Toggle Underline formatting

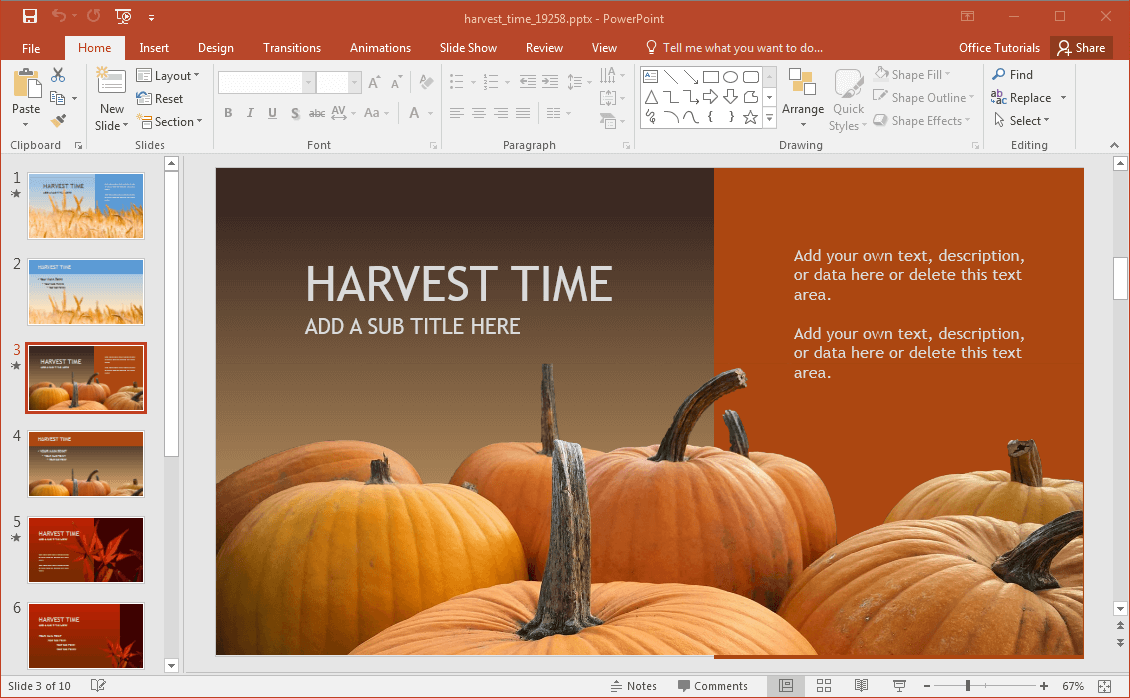point(272,112)
